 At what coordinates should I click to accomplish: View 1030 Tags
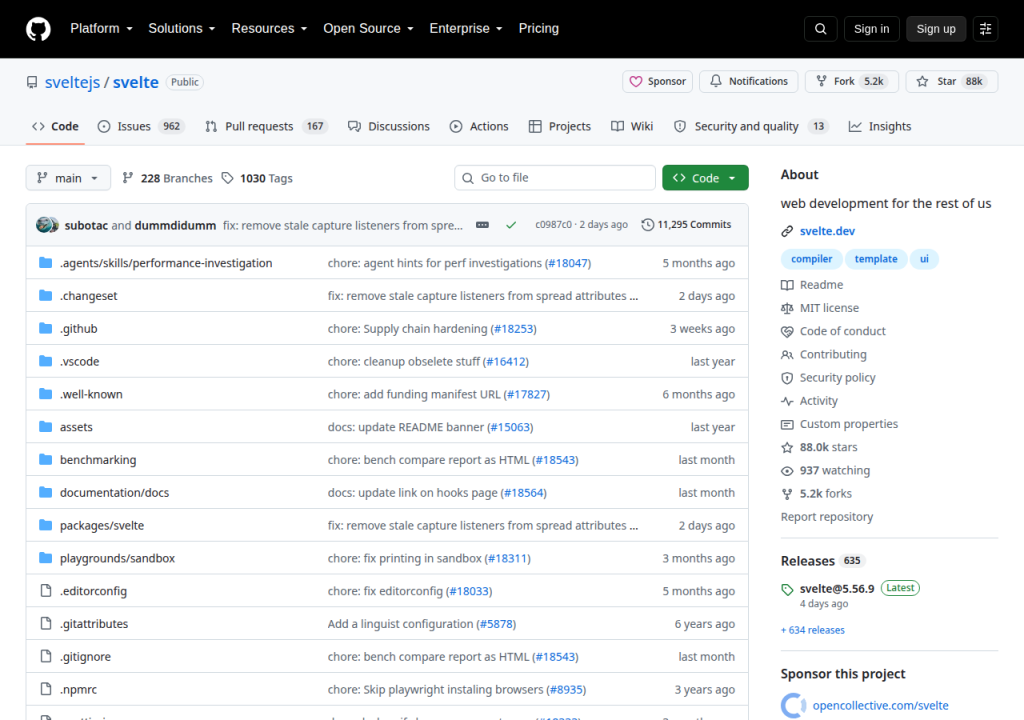point(257,178)
